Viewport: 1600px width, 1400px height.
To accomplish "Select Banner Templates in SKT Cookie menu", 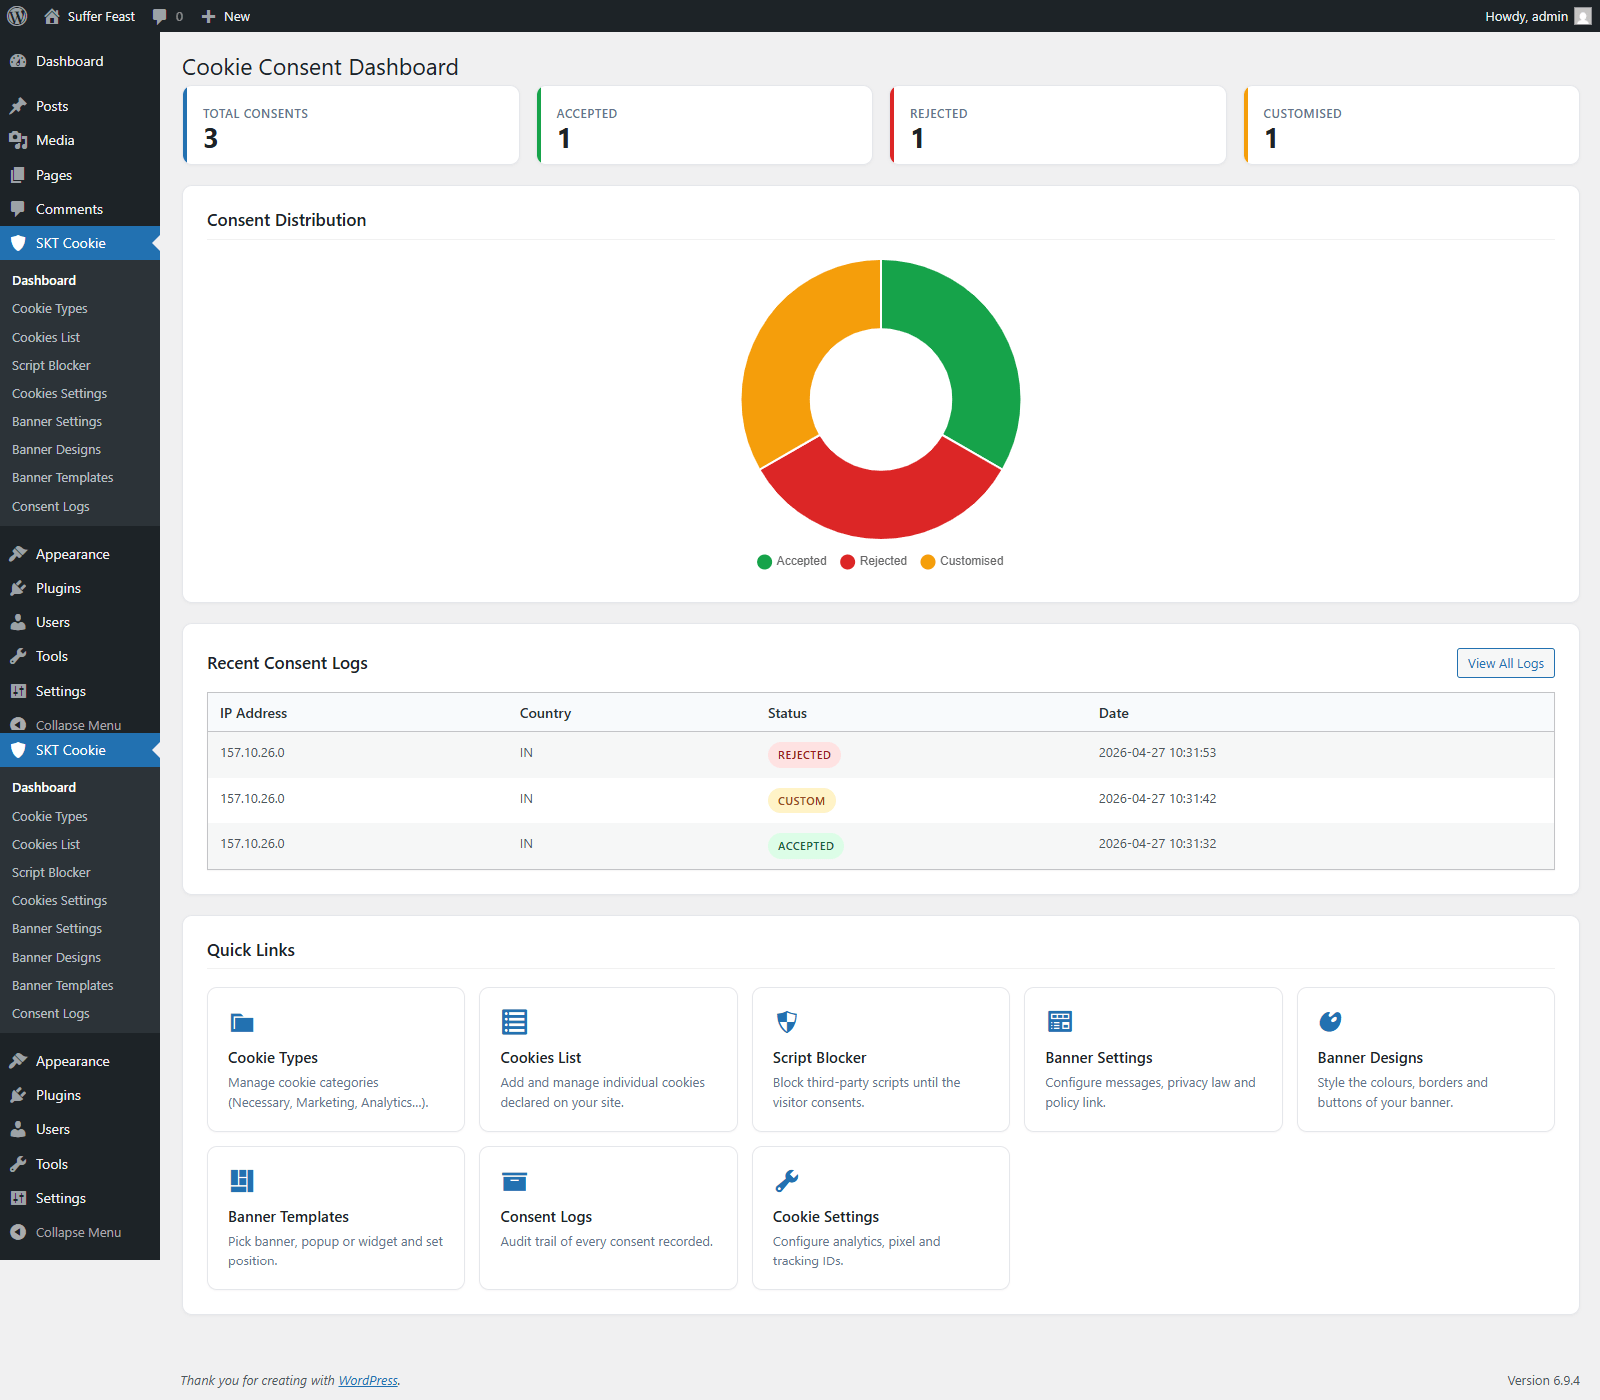I will [62, 477].
